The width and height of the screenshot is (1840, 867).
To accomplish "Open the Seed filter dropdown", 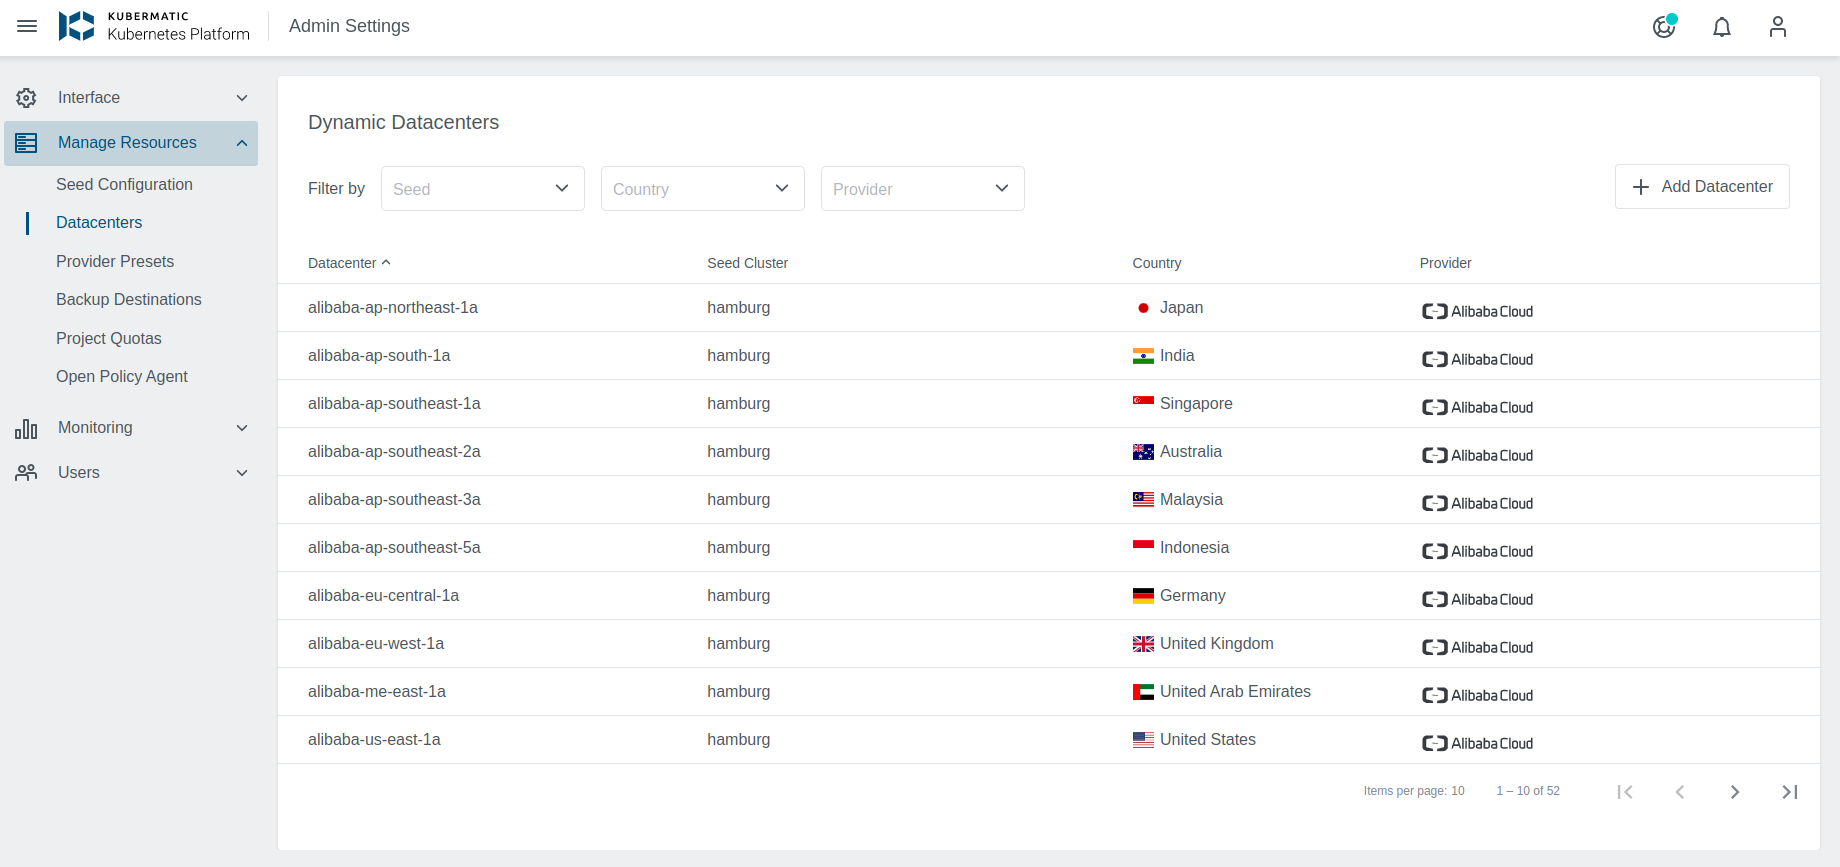I will 482,189.
